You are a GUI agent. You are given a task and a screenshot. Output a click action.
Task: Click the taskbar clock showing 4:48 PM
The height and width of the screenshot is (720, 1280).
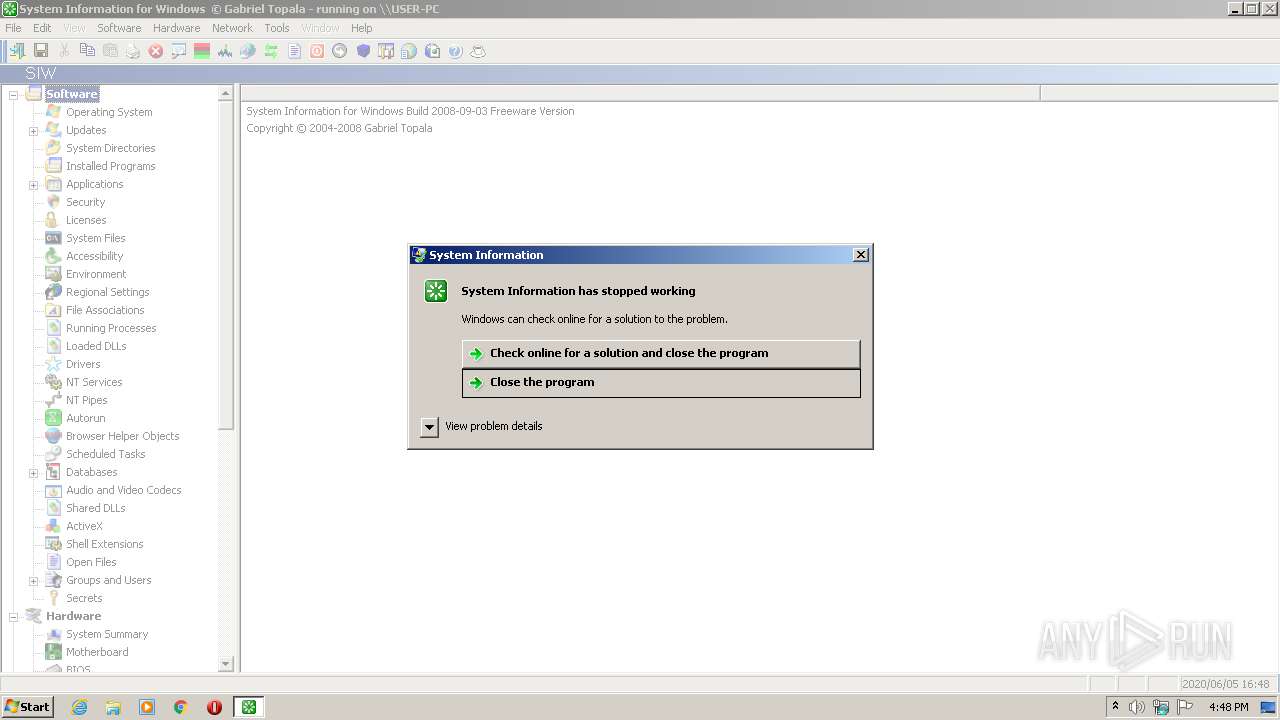pos(1228,707)
